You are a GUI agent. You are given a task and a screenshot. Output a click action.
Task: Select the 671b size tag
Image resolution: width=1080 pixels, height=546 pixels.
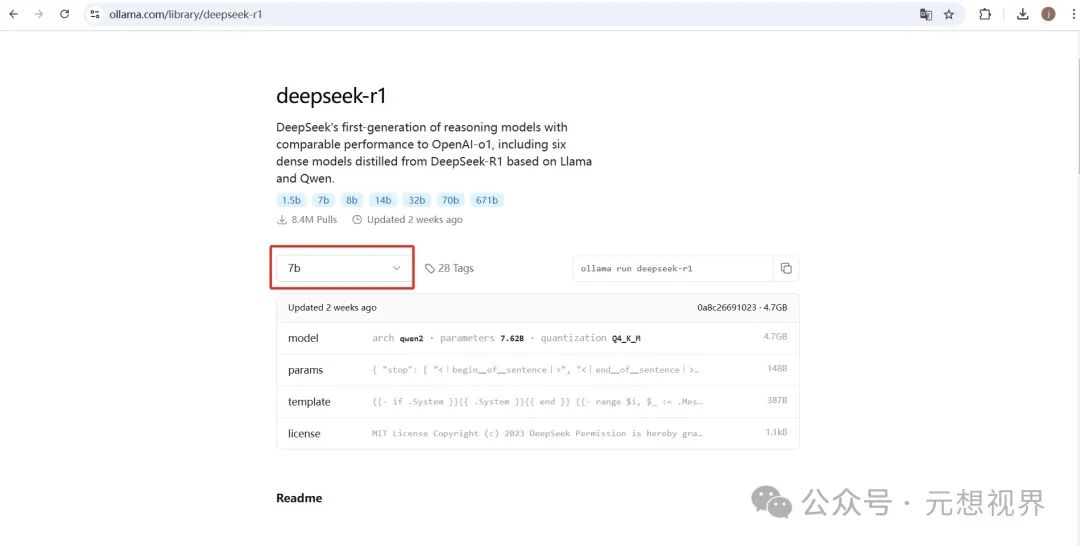pos(487,200)
